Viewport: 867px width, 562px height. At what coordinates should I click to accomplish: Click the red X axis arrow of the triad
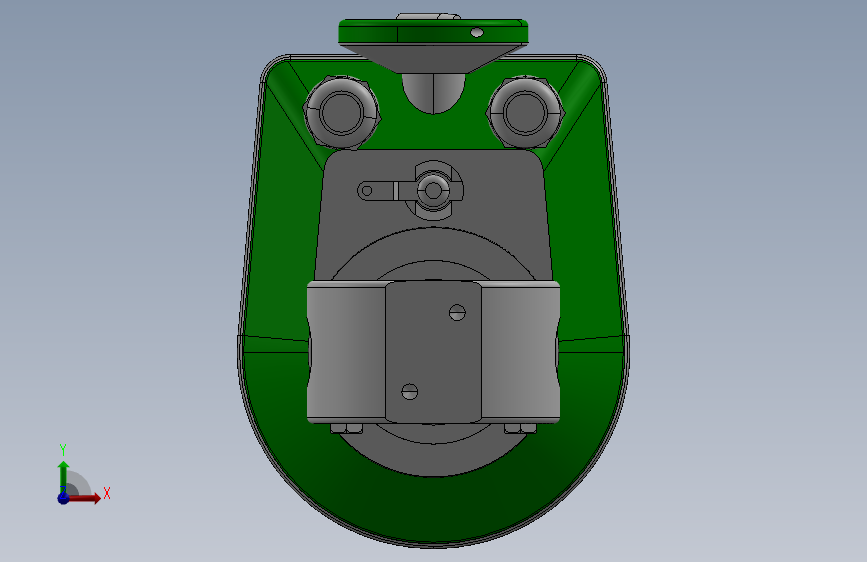[84, 498]
